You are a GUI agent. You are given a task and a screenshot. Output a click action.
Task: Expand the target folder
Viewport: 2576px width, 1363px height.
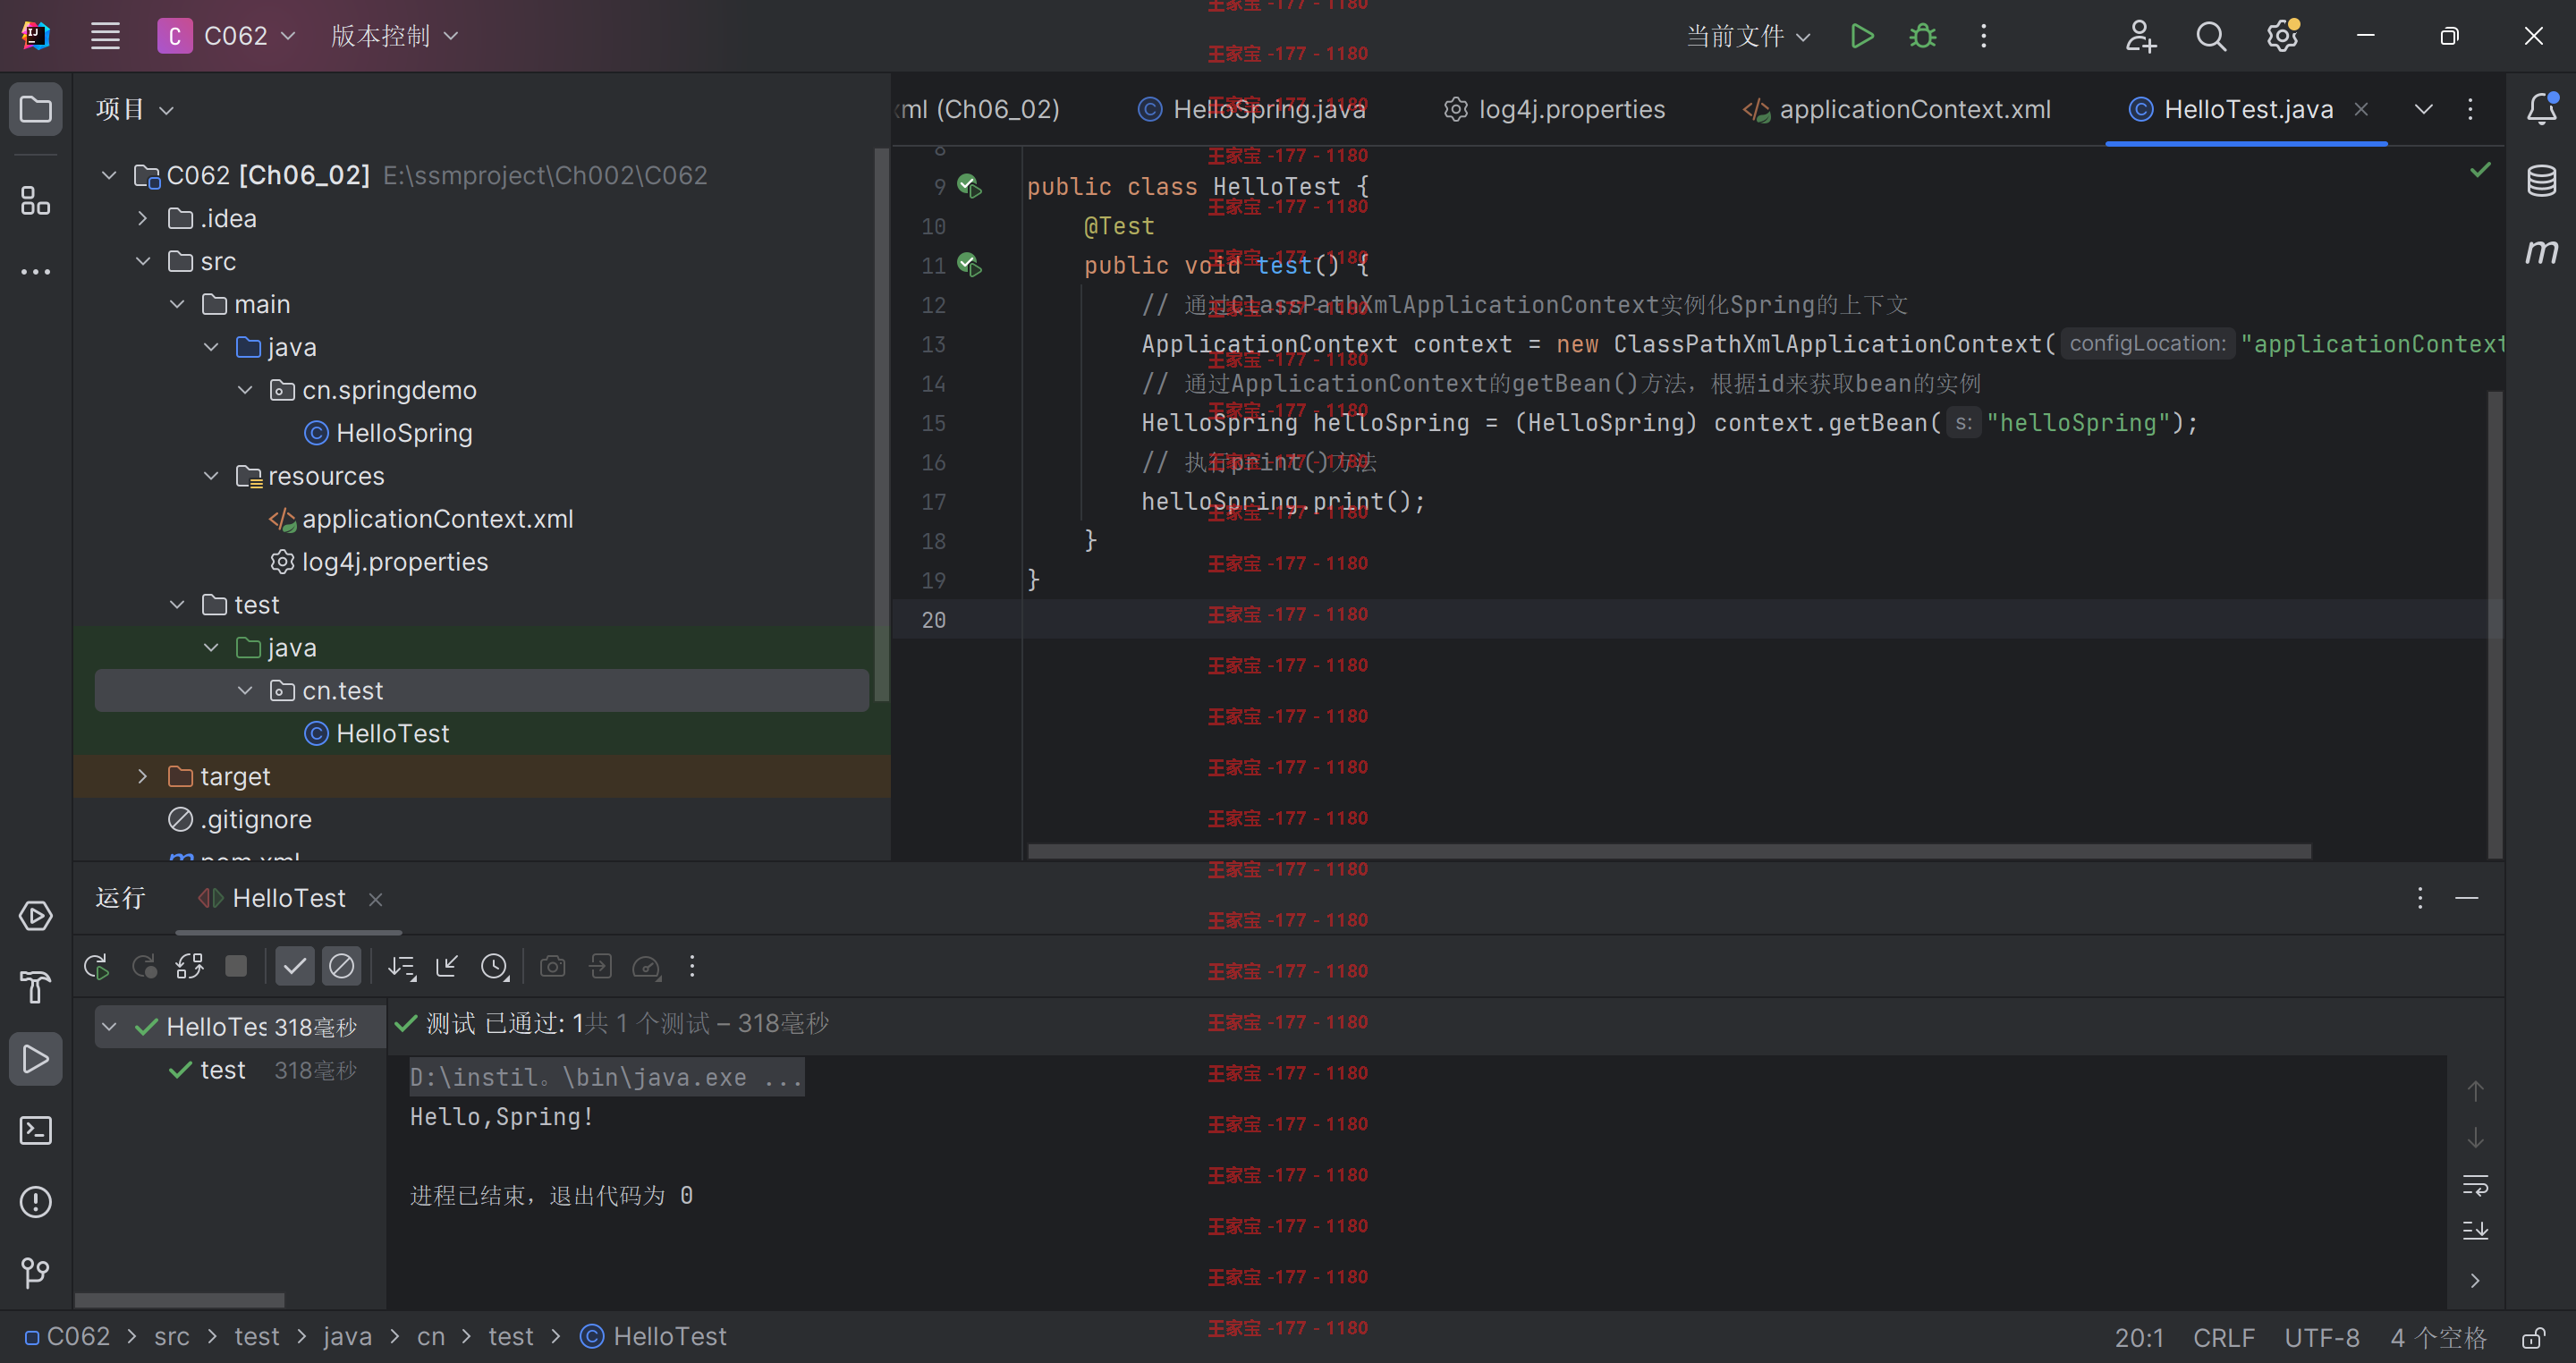[x=143, y=776]
